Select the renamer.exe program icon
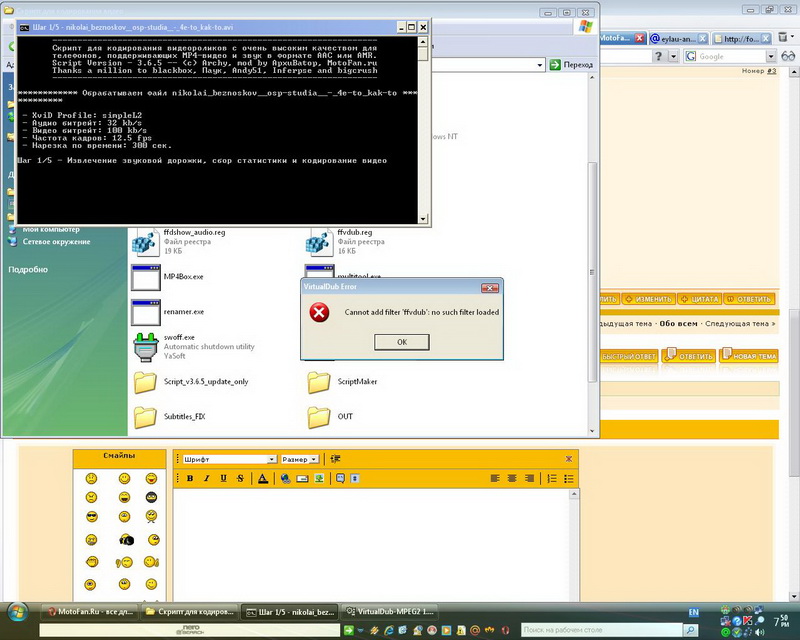This screenshot has height=640, width=800. tap(145, 312)
